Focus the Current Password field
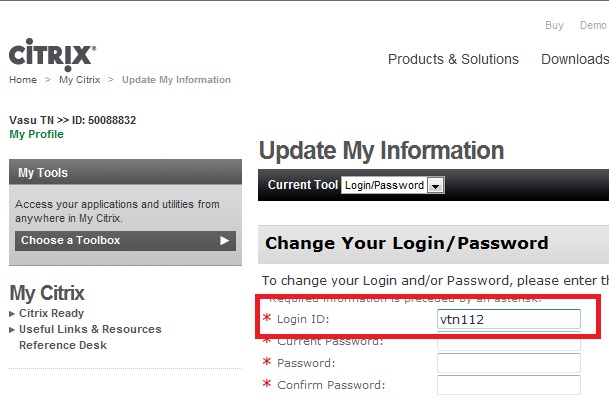The image size is (609, 408). point(509,341)
